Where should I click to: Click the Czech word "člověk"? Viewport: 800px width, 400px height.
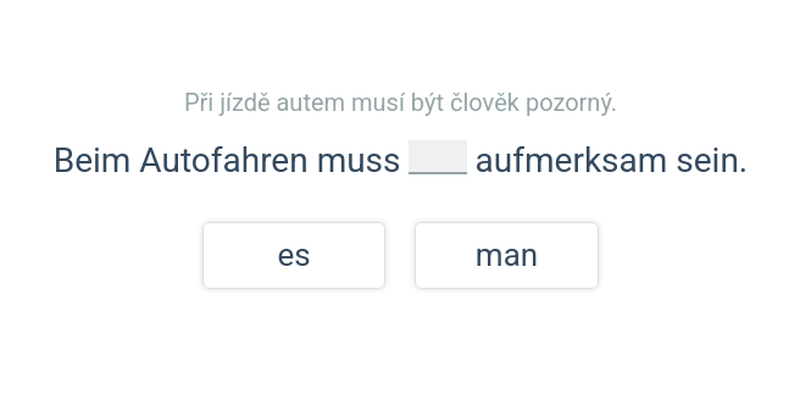tap(477, 103)
